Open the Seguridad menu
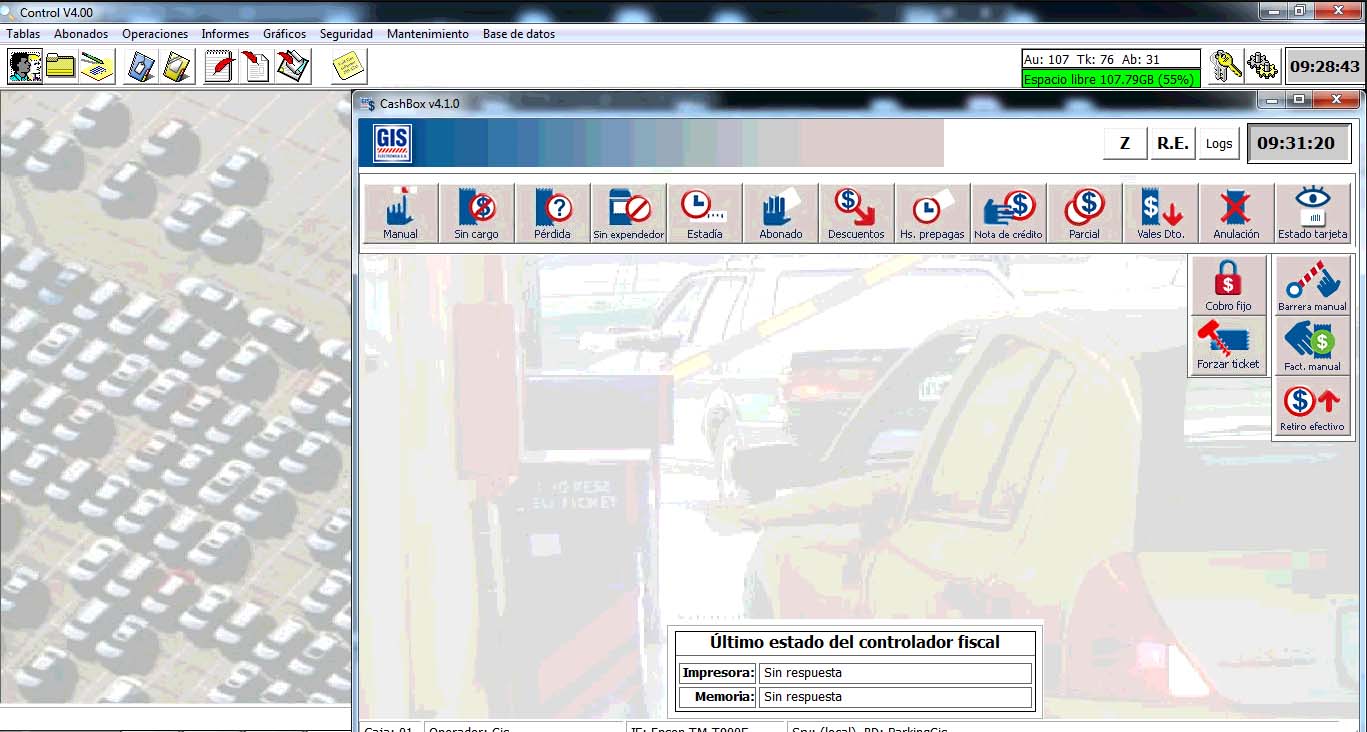 pos(346,34)
